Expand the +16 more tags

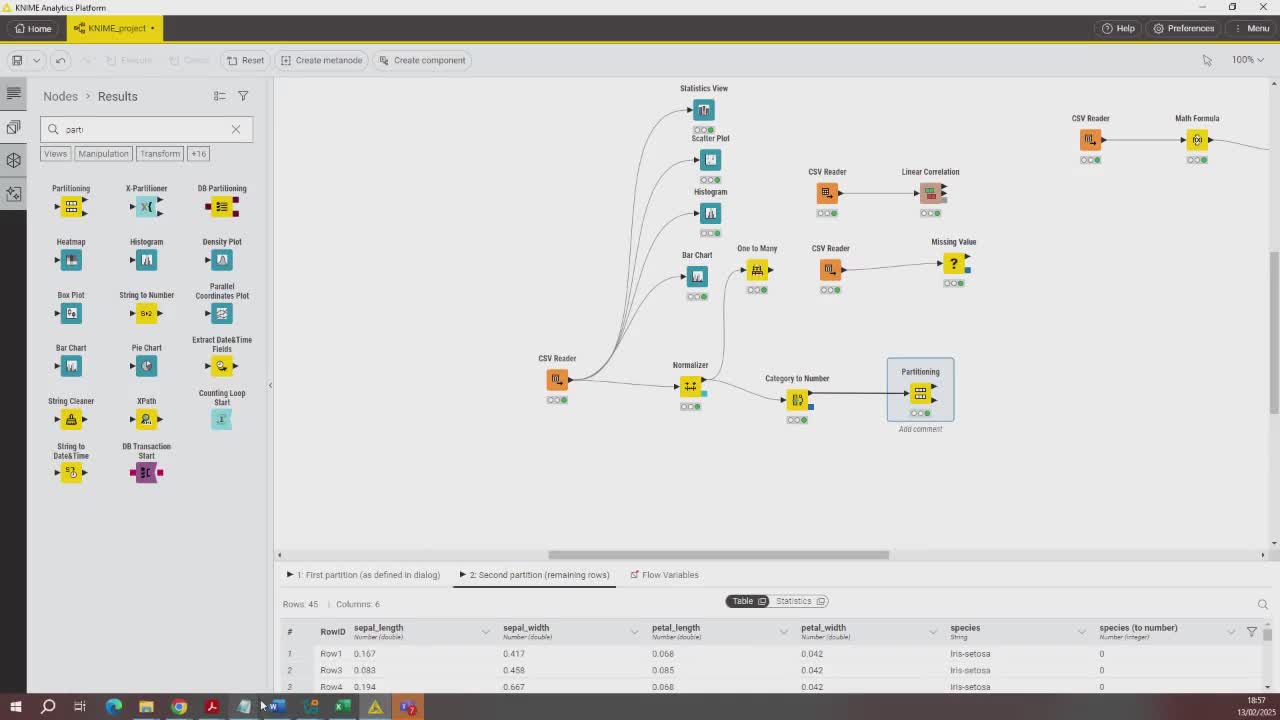(198, 154)
